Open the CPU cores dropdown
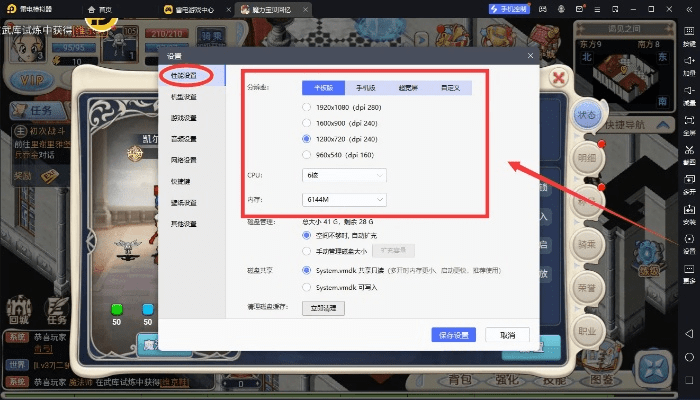The image size is (700, 400). (x=344, y=175)
